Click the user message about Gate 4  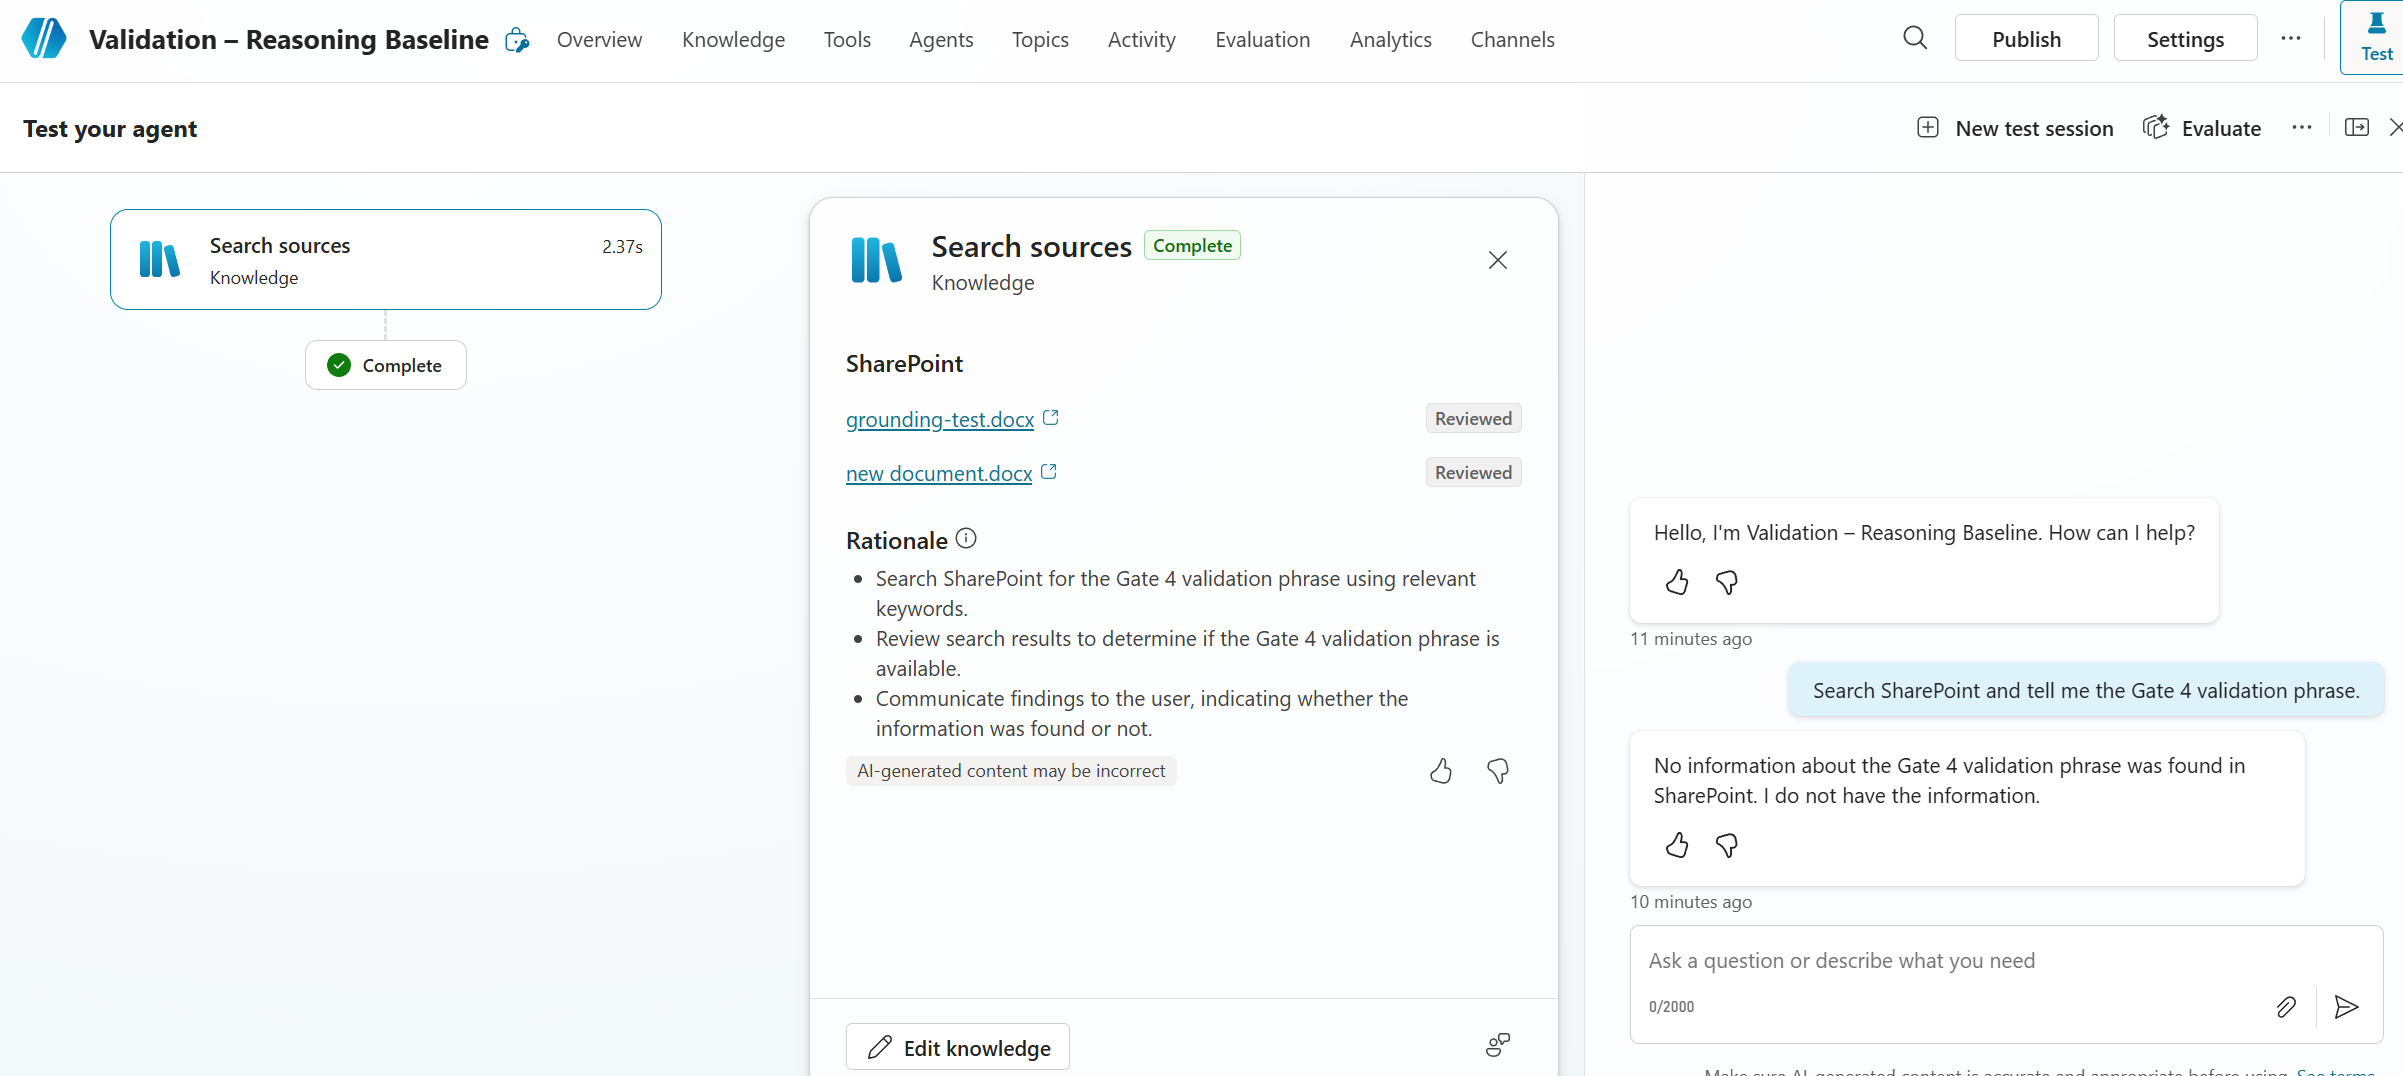point(2086,690)
